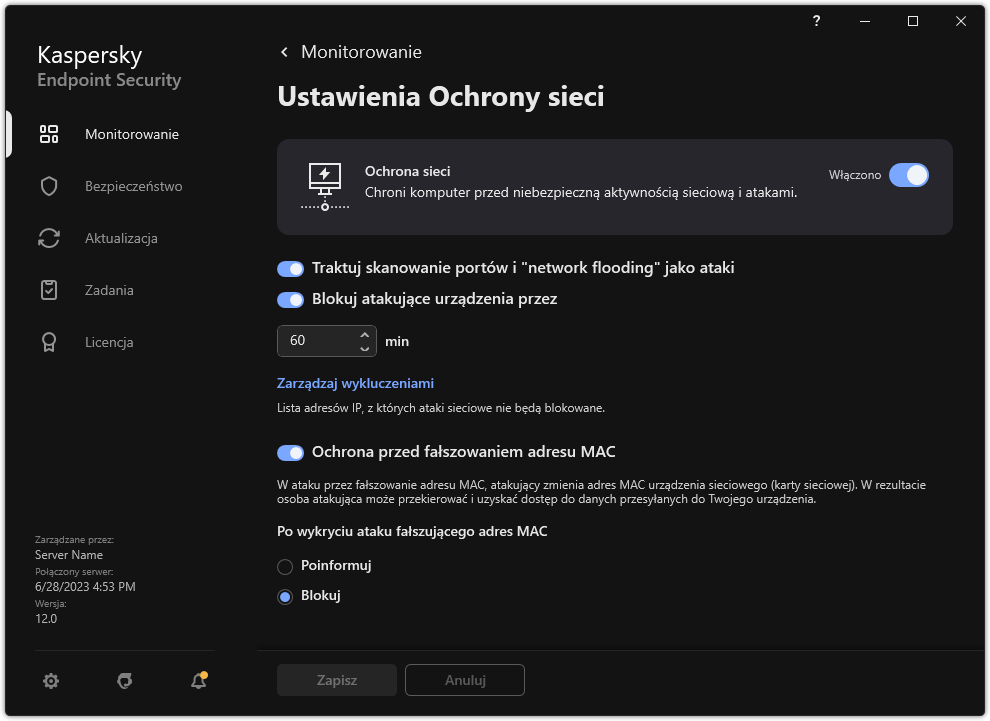This screenshot has height=721, width=990.
Task: Disable Ochrona przed fałszowaniem adresu MAC
Action: (290, 452)
